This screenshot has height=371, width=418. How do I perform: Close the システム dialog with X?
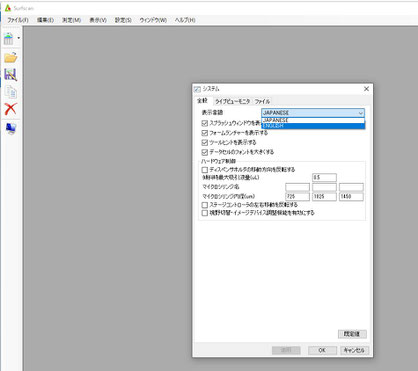[366, 89]
